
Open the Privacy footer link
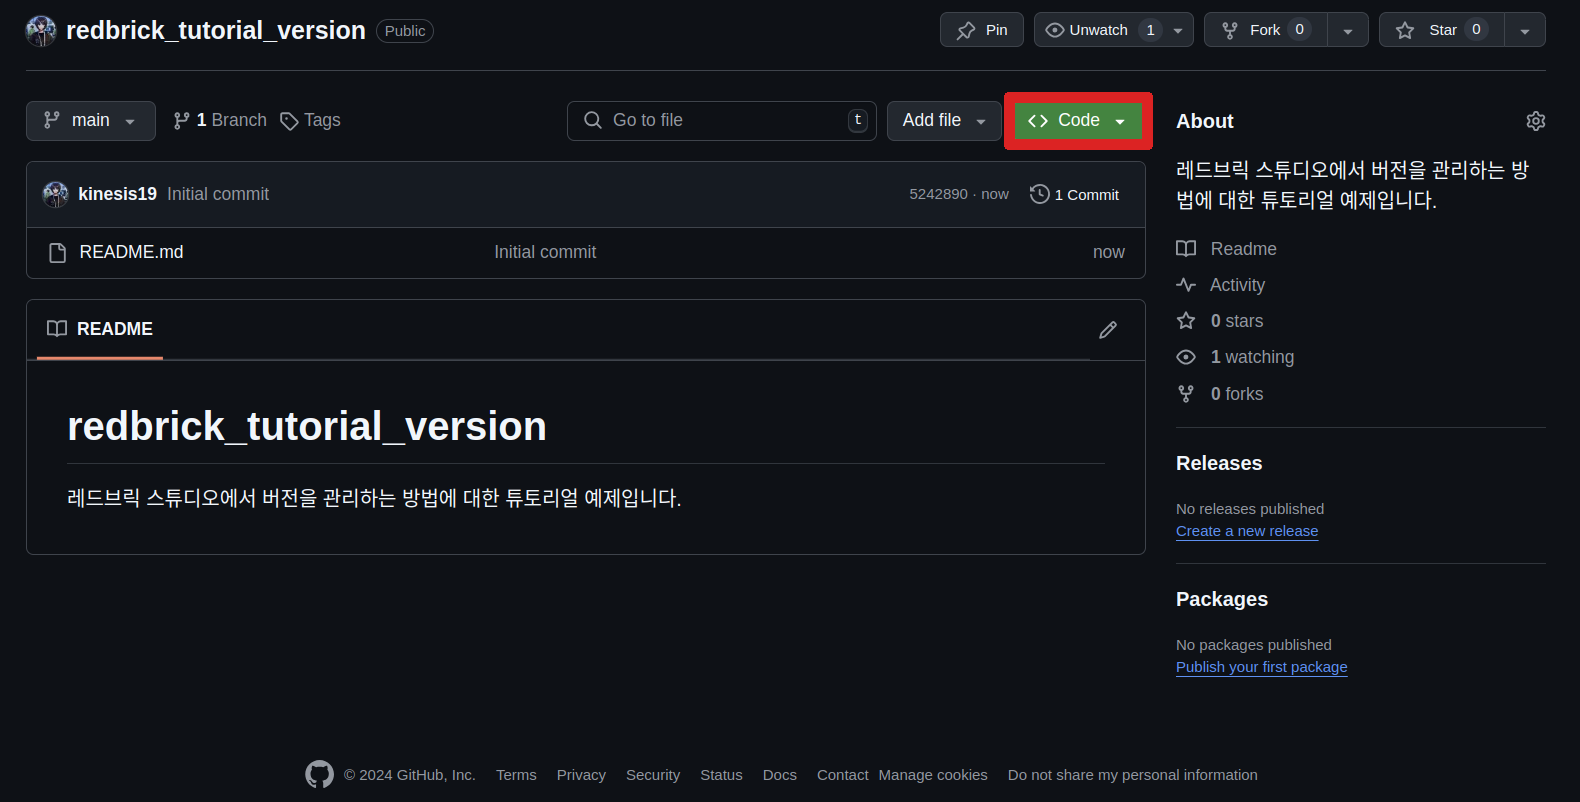581,775
